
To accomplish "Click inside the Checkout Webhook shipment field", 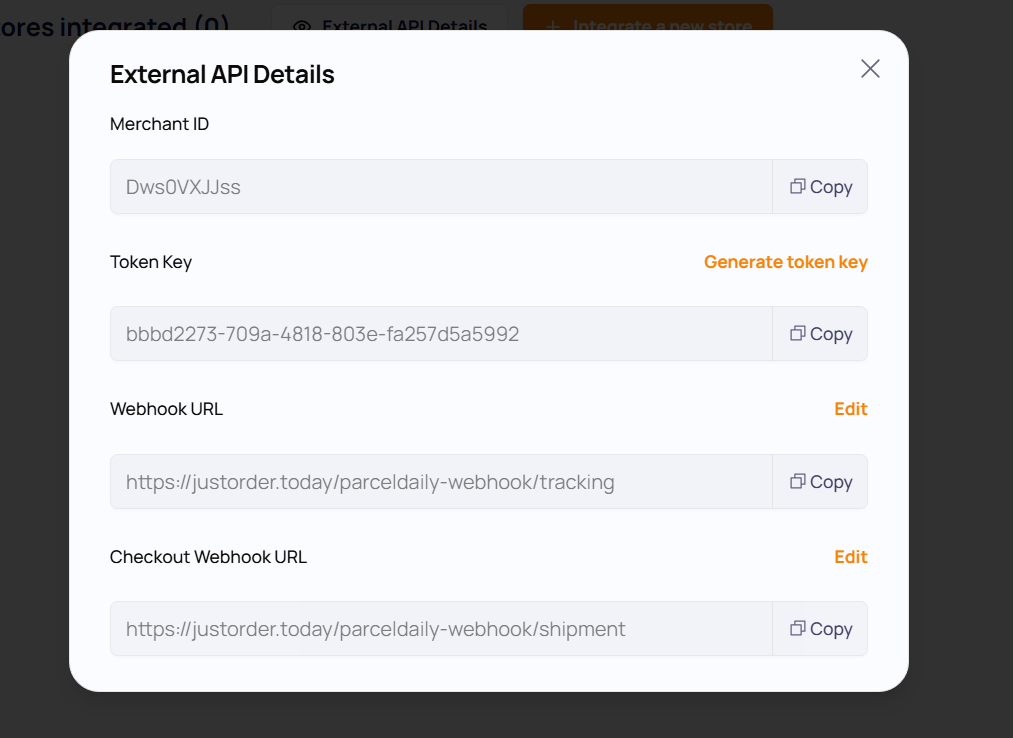I will coord(440,629).
